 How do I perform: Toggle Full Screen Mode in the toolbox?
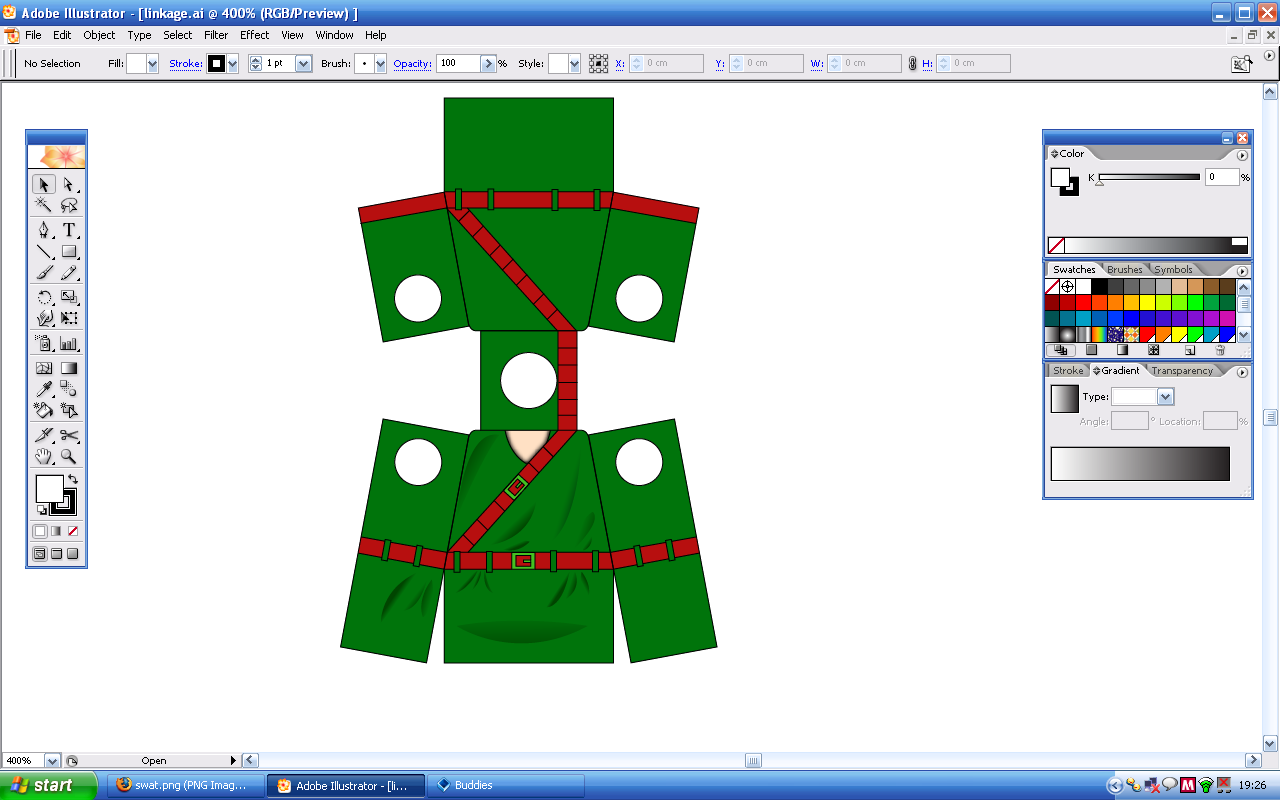[72, 555]
